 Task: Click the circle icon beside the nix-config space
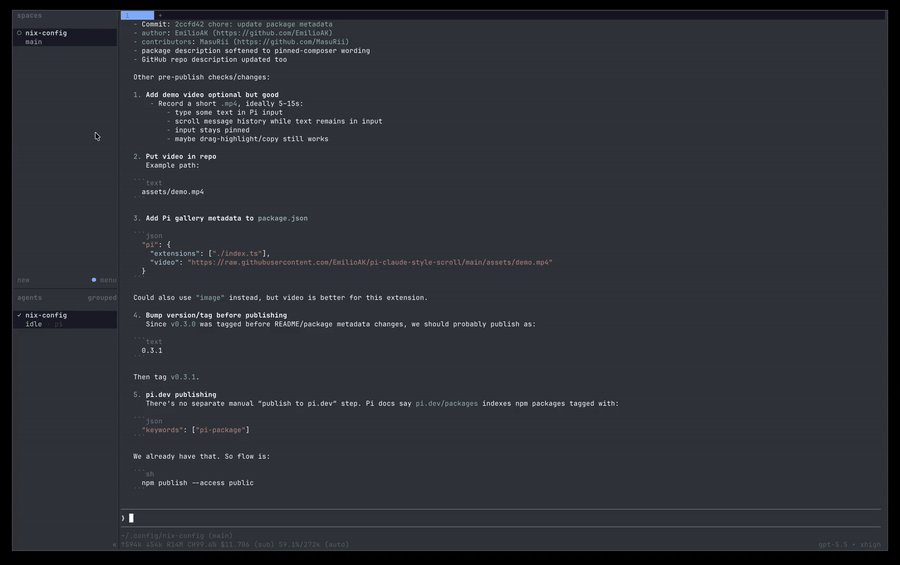coord(19,33)
